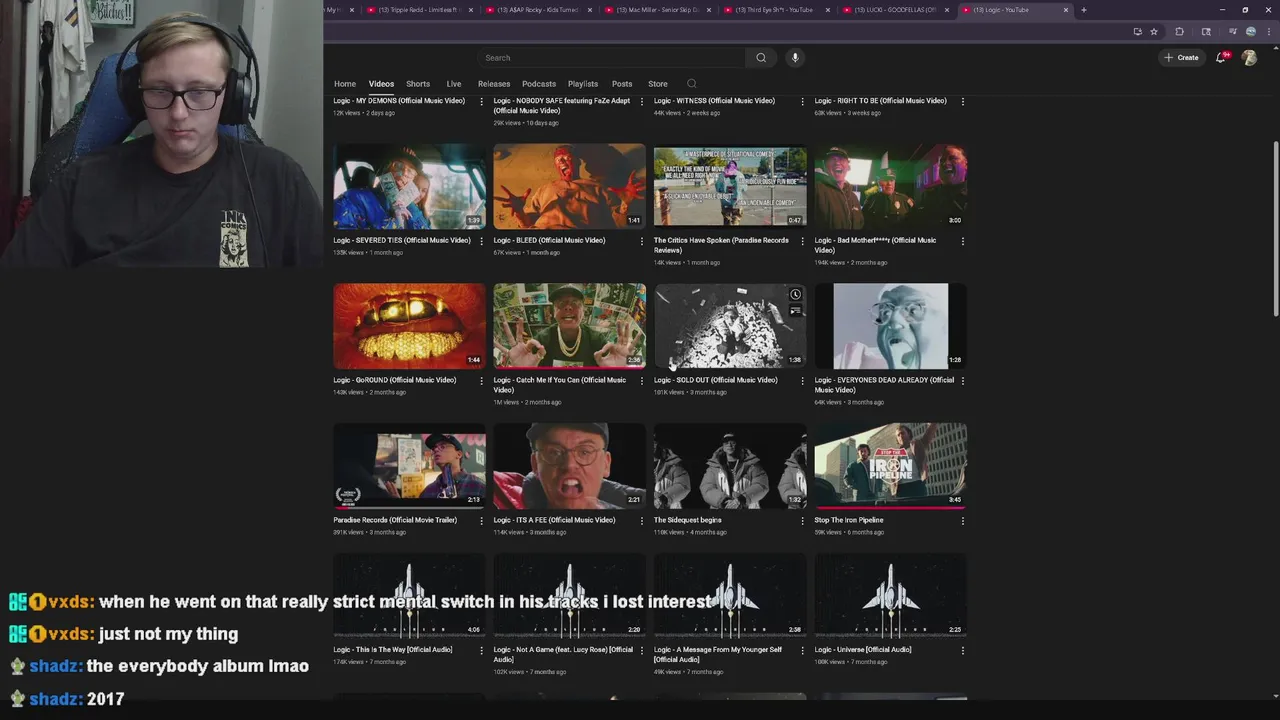This screenshot has height=720, width=1280.
Task: Click the page vertical scrollbar
Action: pos(1275,230)
